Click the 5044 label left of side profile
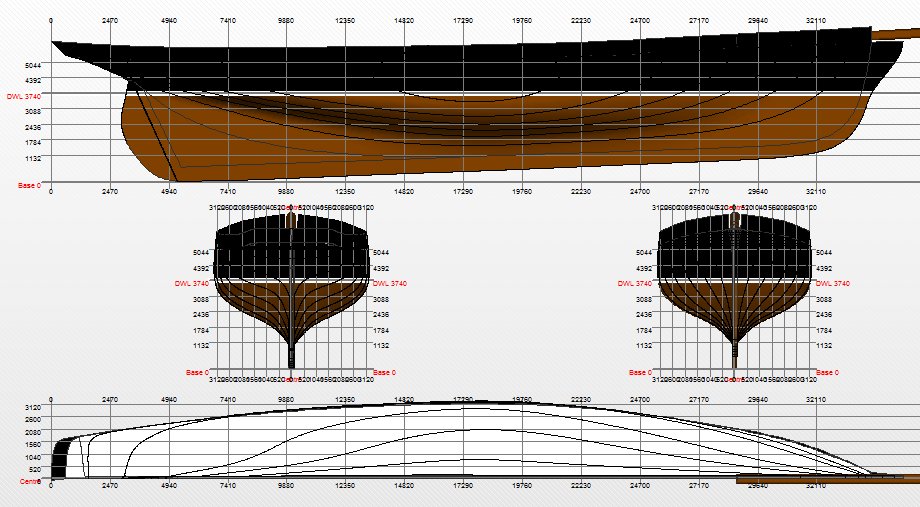920x507 pixels. (x=33, y=65)
